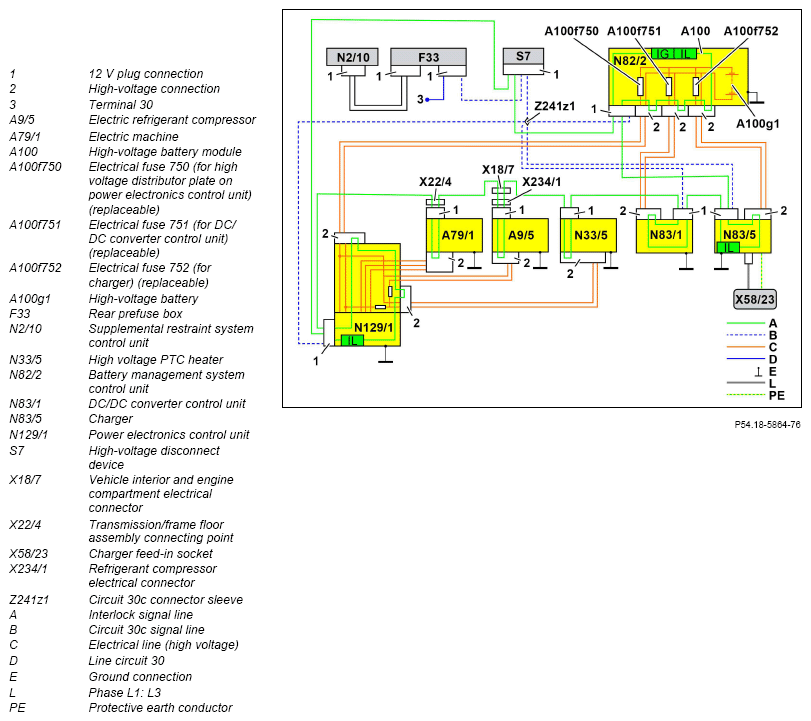Screen dimensions: 811x721
Task: Click the S7 high-voltage disconnect device
Action: [x=523, y=56]
